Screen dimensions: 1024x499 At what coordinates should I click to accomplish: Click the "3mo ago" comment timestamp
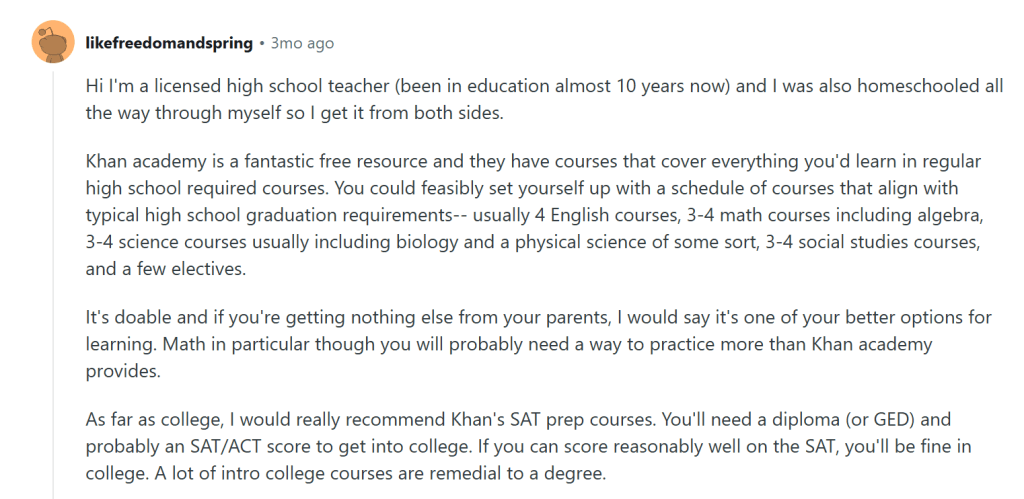click(303, 44)
